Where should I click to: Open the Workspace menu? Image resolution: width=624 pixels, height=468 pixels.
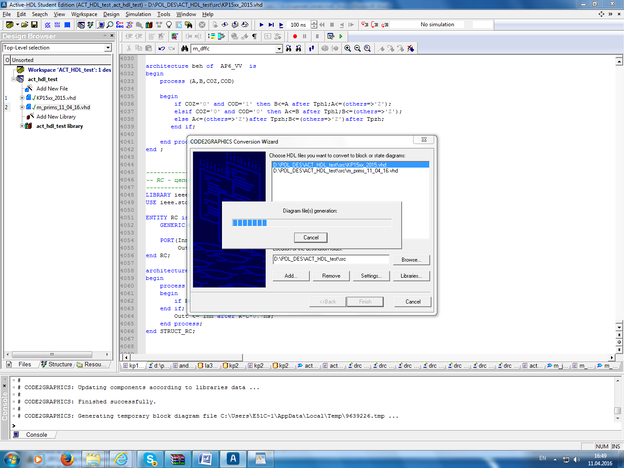tap(85, 15)
